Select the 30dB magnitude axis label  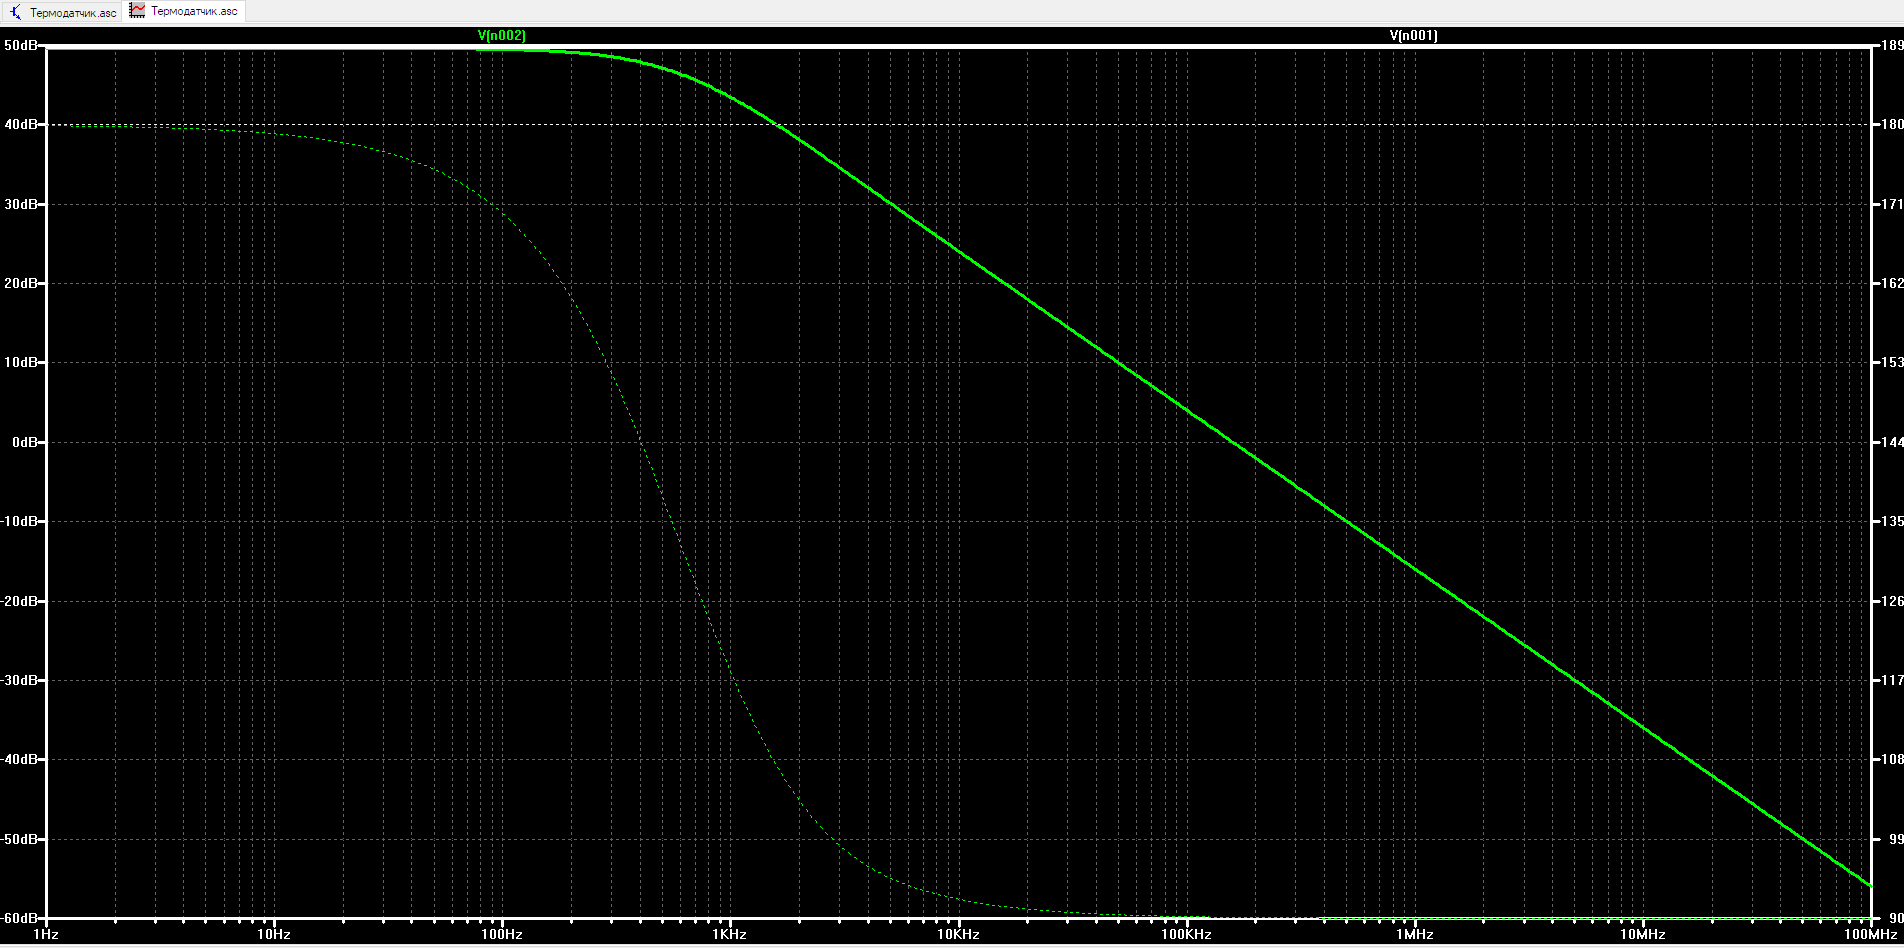pos(21,204)
